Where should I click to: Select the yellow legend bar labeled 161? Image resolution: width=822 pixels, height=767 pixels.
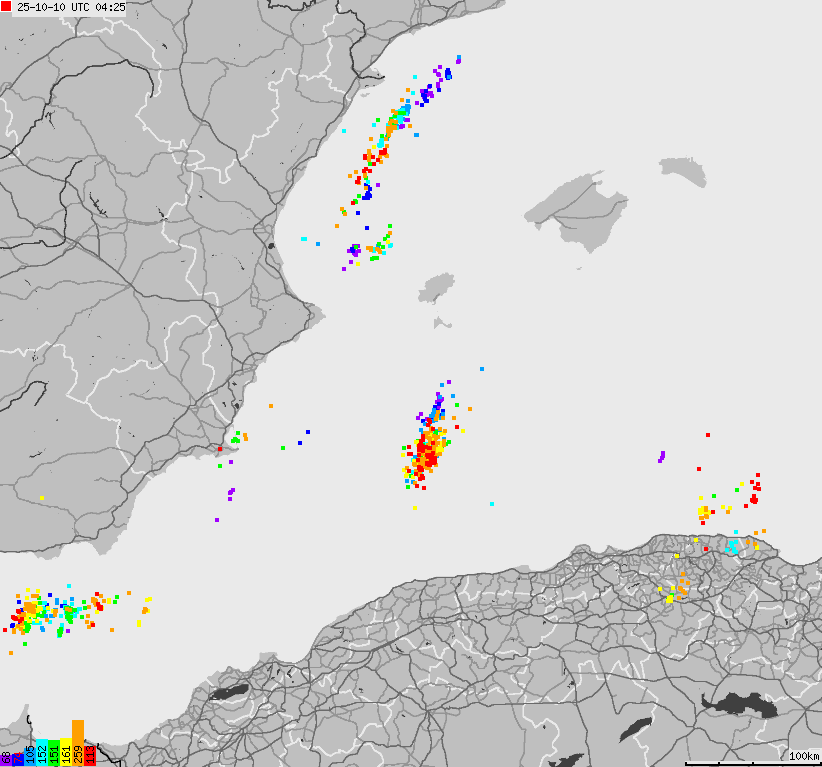click(65, 750)
